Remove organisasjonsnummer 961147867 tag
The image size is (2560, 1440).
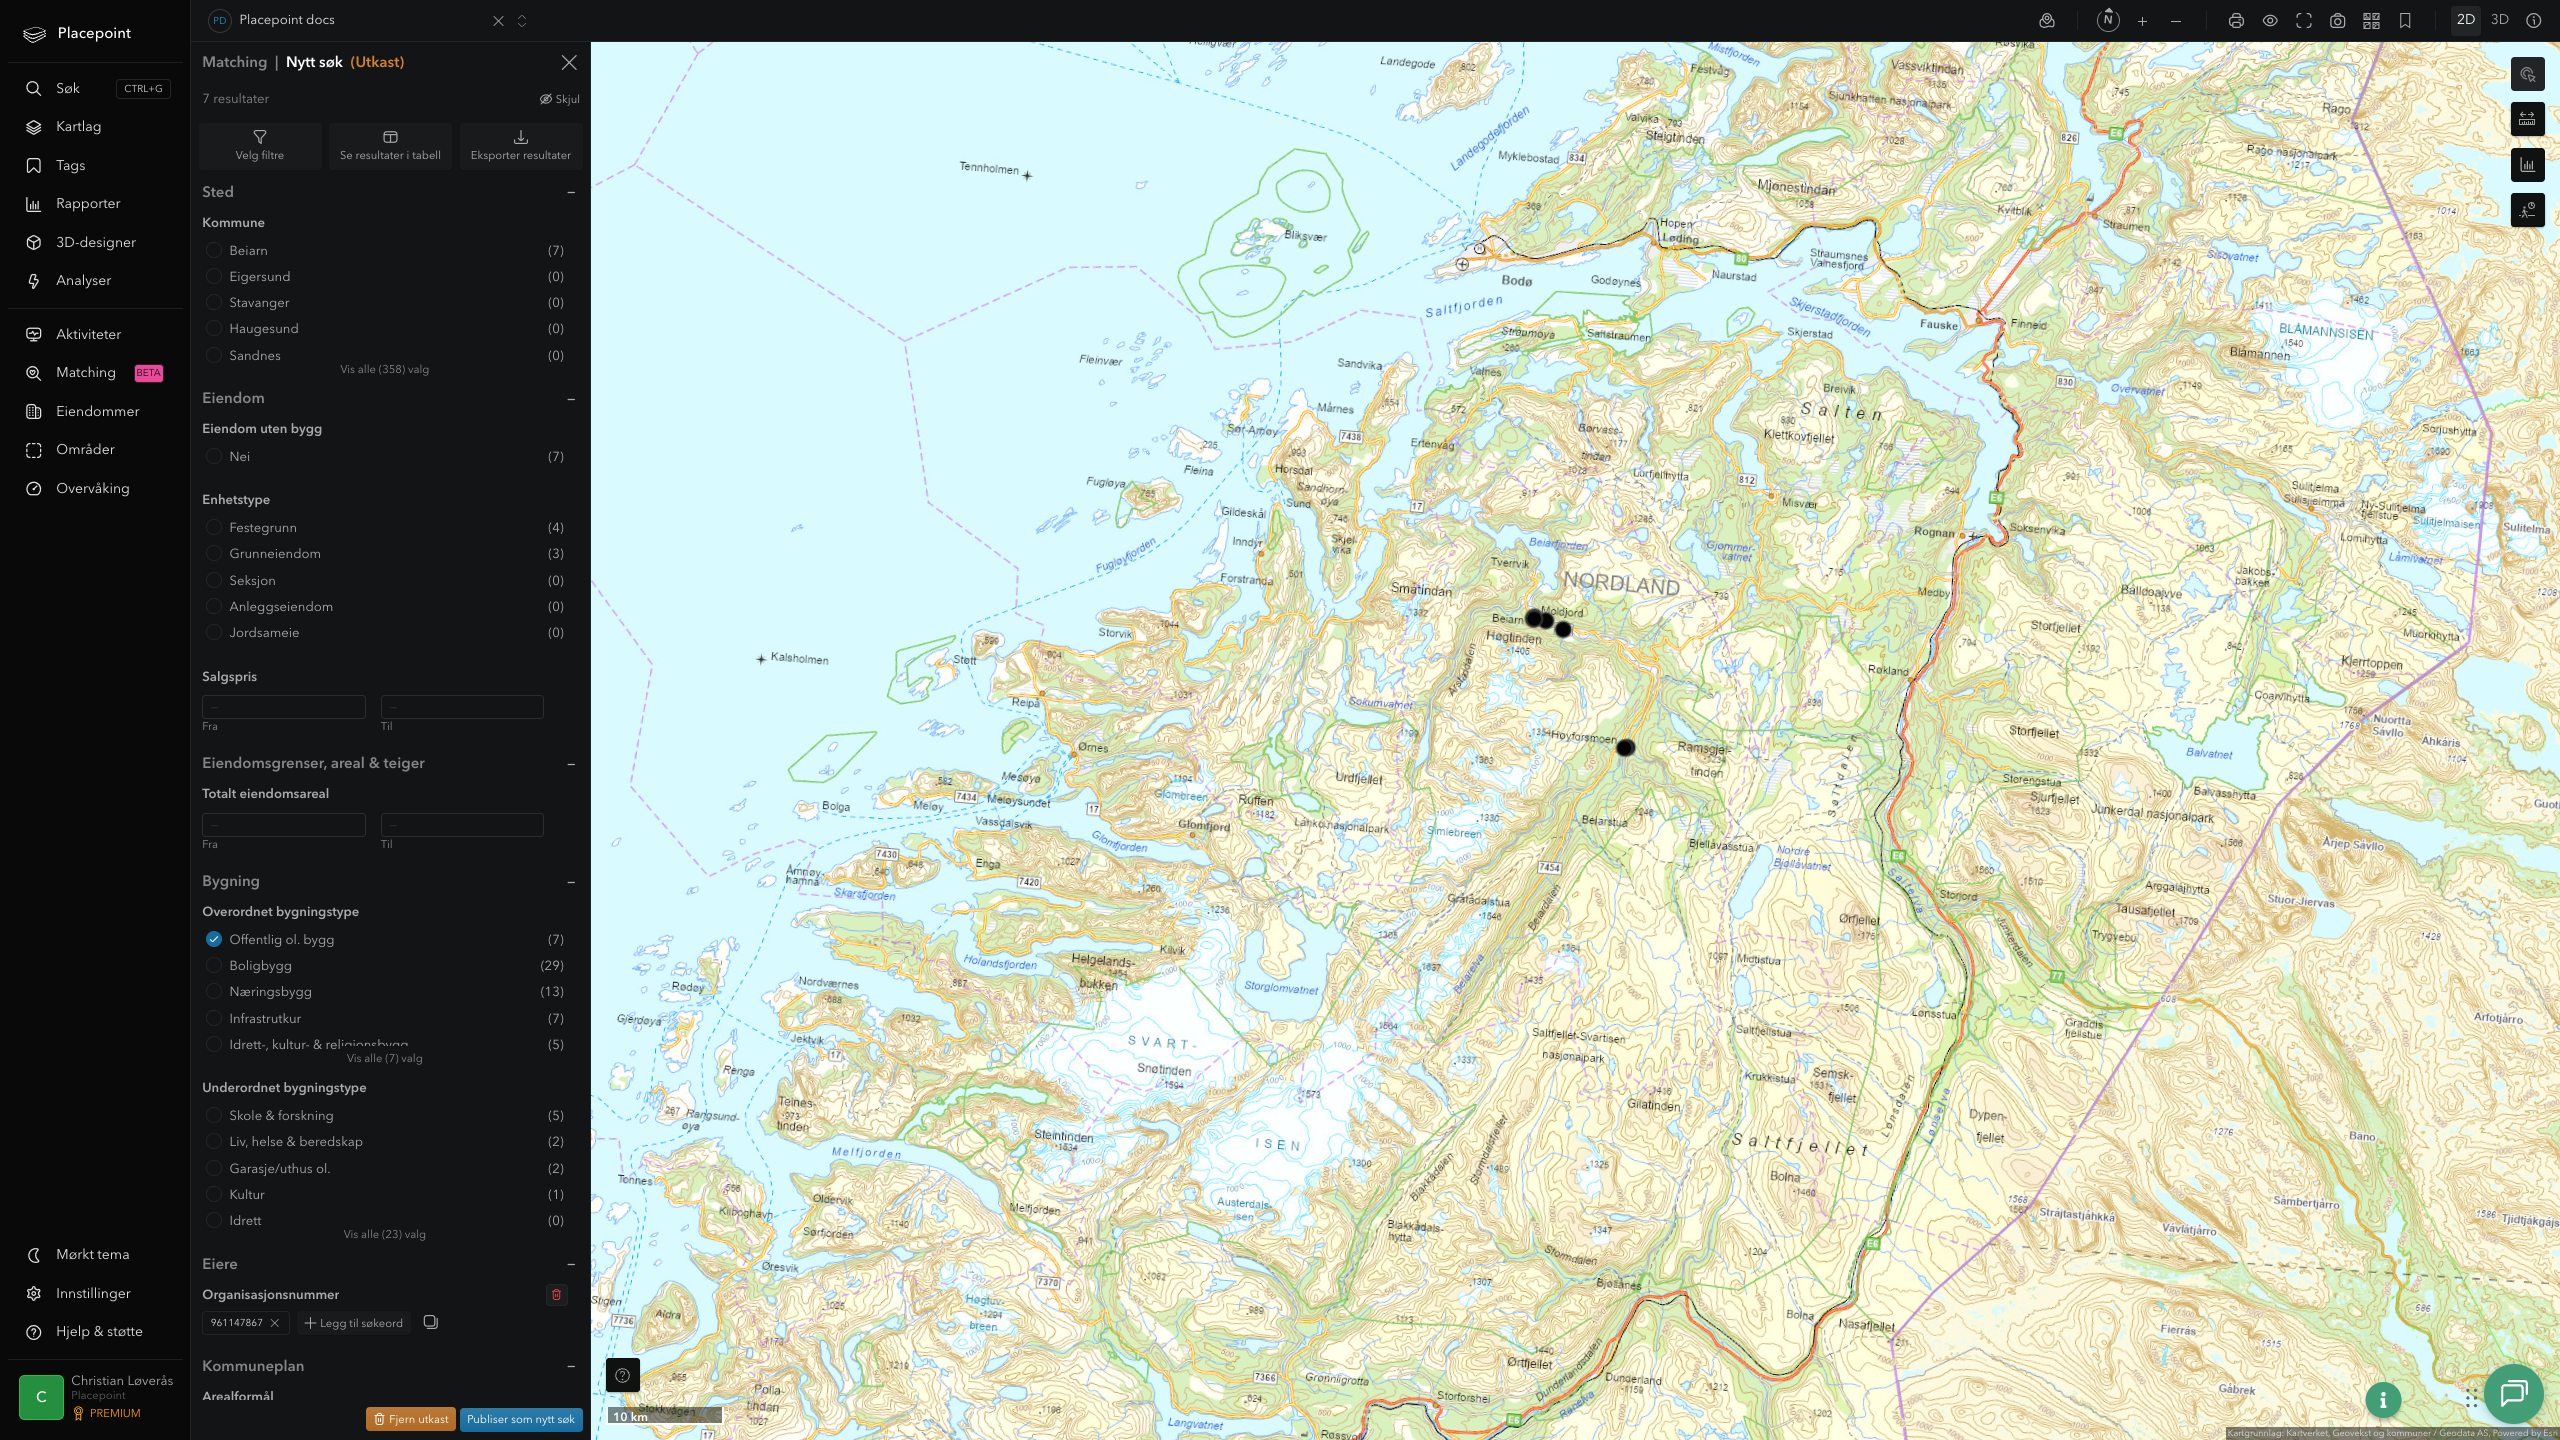click(x=274, y=1323)
